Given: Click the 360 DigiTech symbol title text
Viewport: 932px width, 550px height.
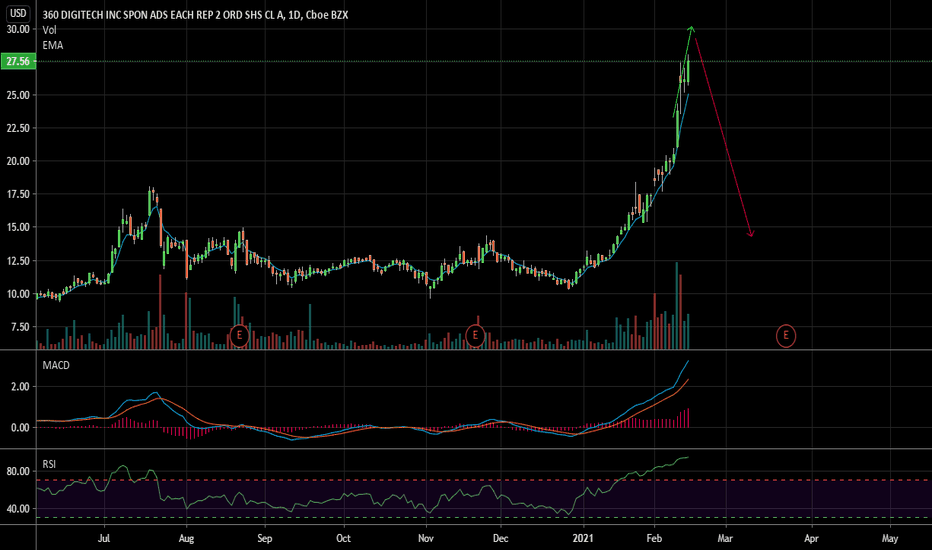Looking at the screenshot, I should [x=195, y=15].
